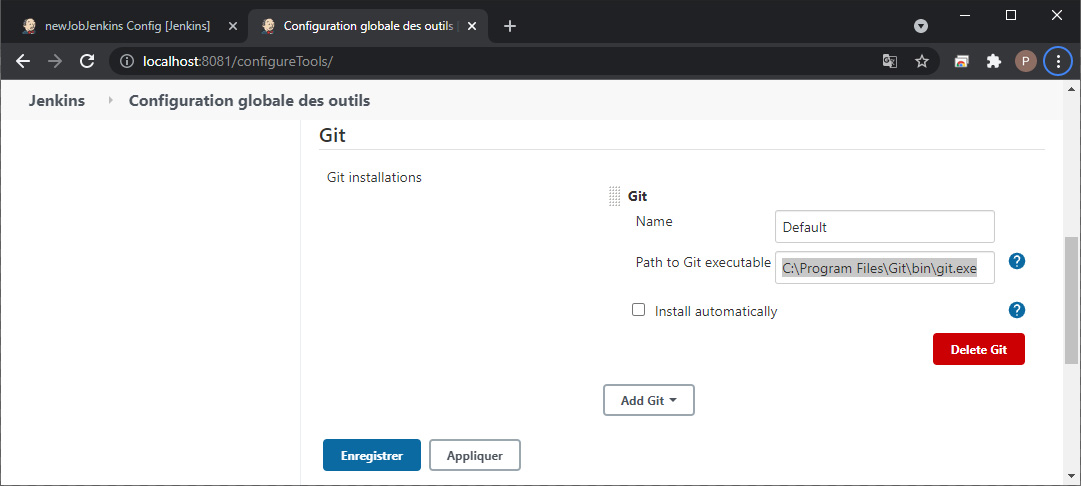Screen dimensions: 1081x486
Task: Delete the Git installation
Action: click(x=979, y=349)
